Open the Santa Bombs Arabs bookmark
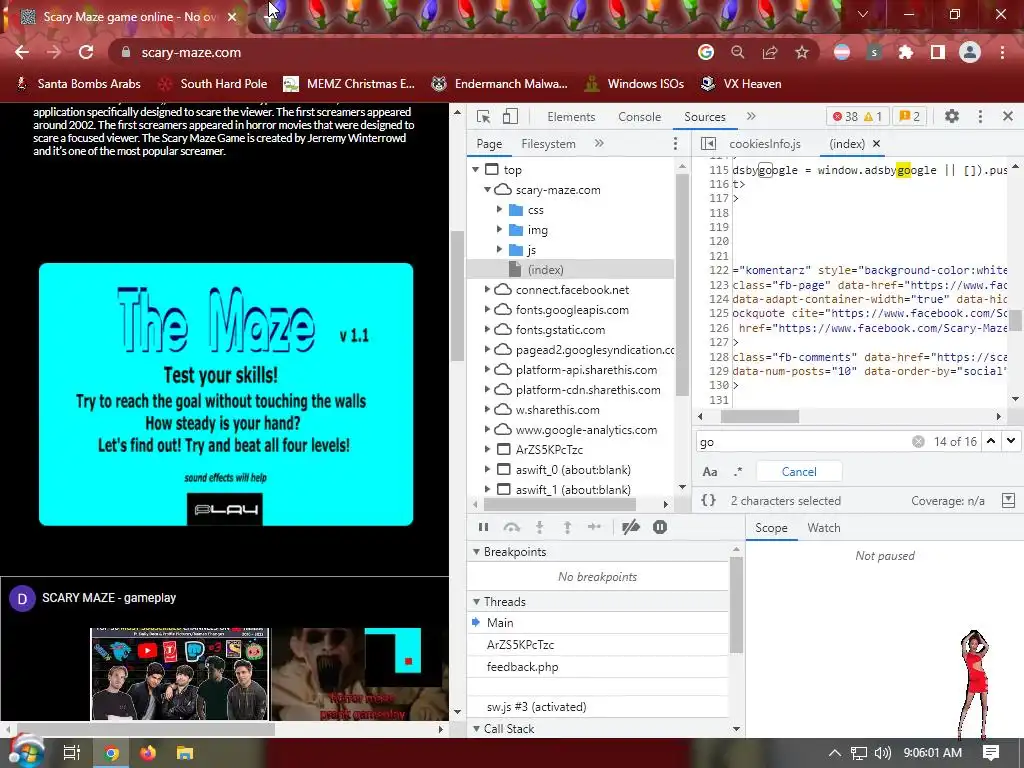This screenshot has height=768, width=1024. [78, 84]
